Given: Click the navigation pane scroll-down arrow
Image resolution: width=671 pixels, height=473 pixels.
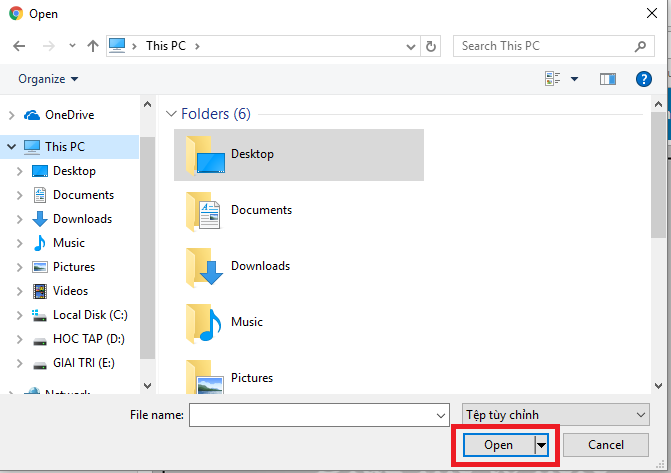Looking at the screenshot, I should pyautogui.click(x=148, y=386).
